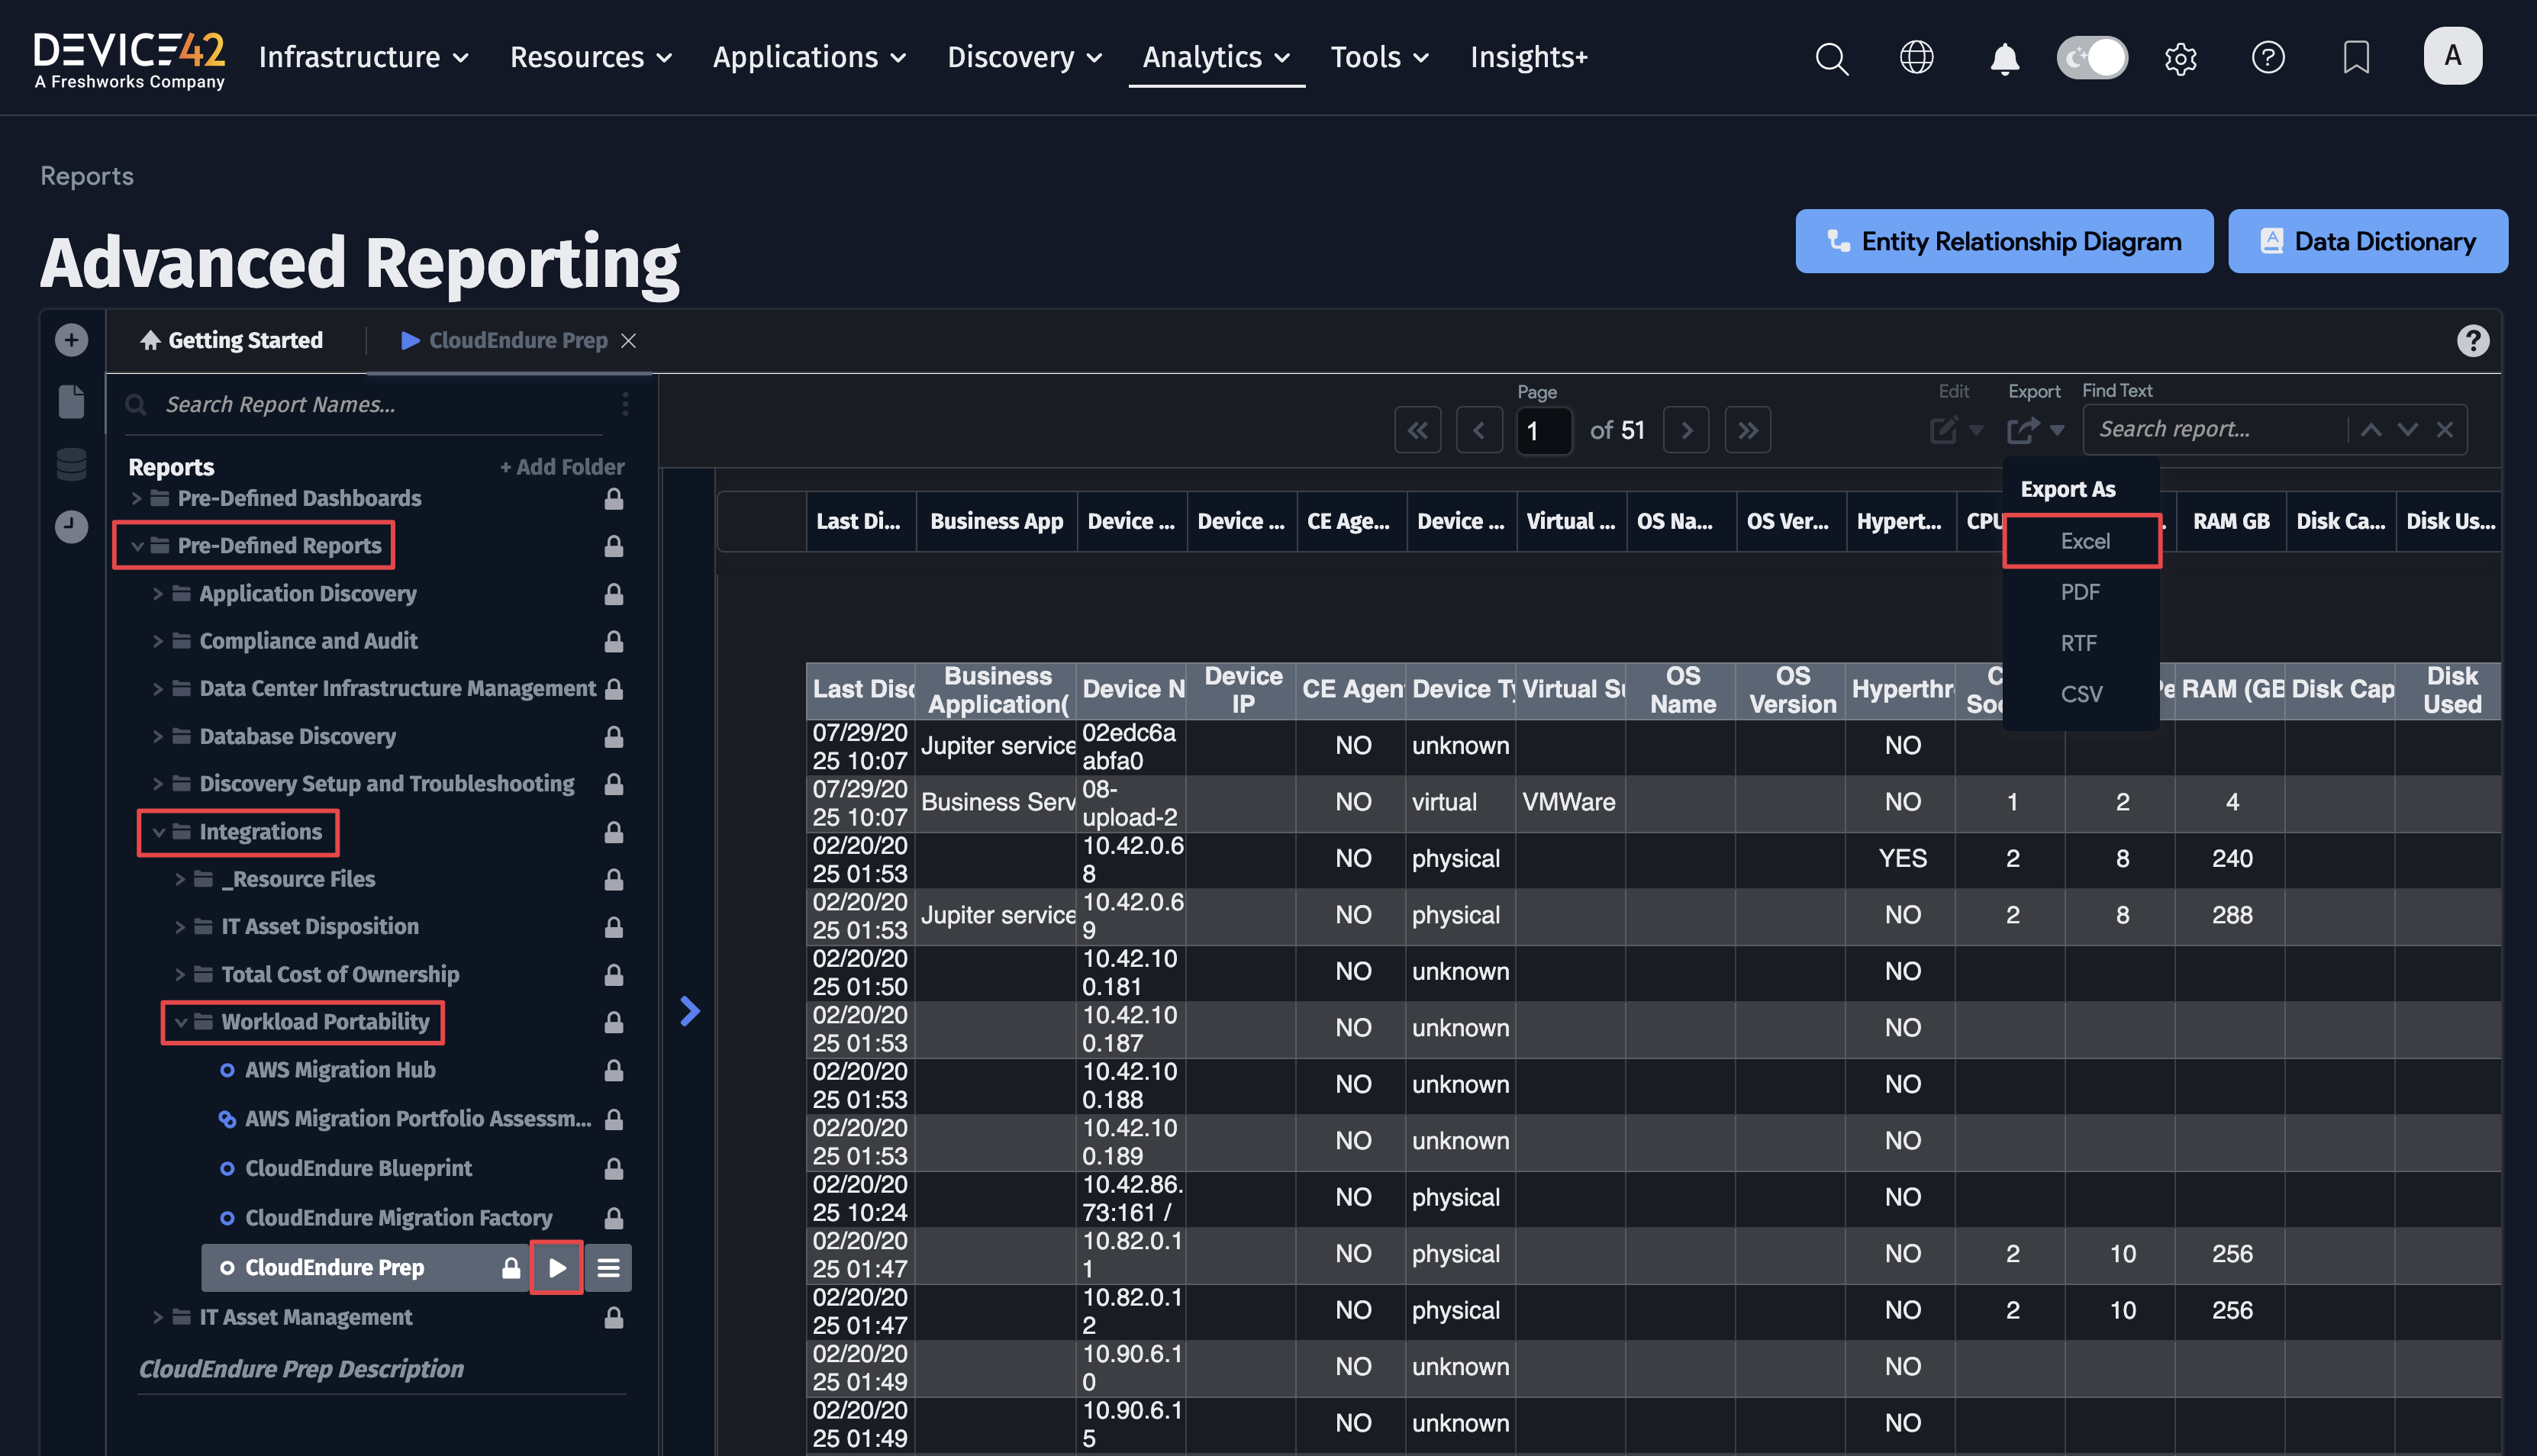This screenshot has height=1456, width=2537.
Task: Expand Discovery Setup and Troubleshooting folder
Action: pyautogui.click(x=158, y=784)
